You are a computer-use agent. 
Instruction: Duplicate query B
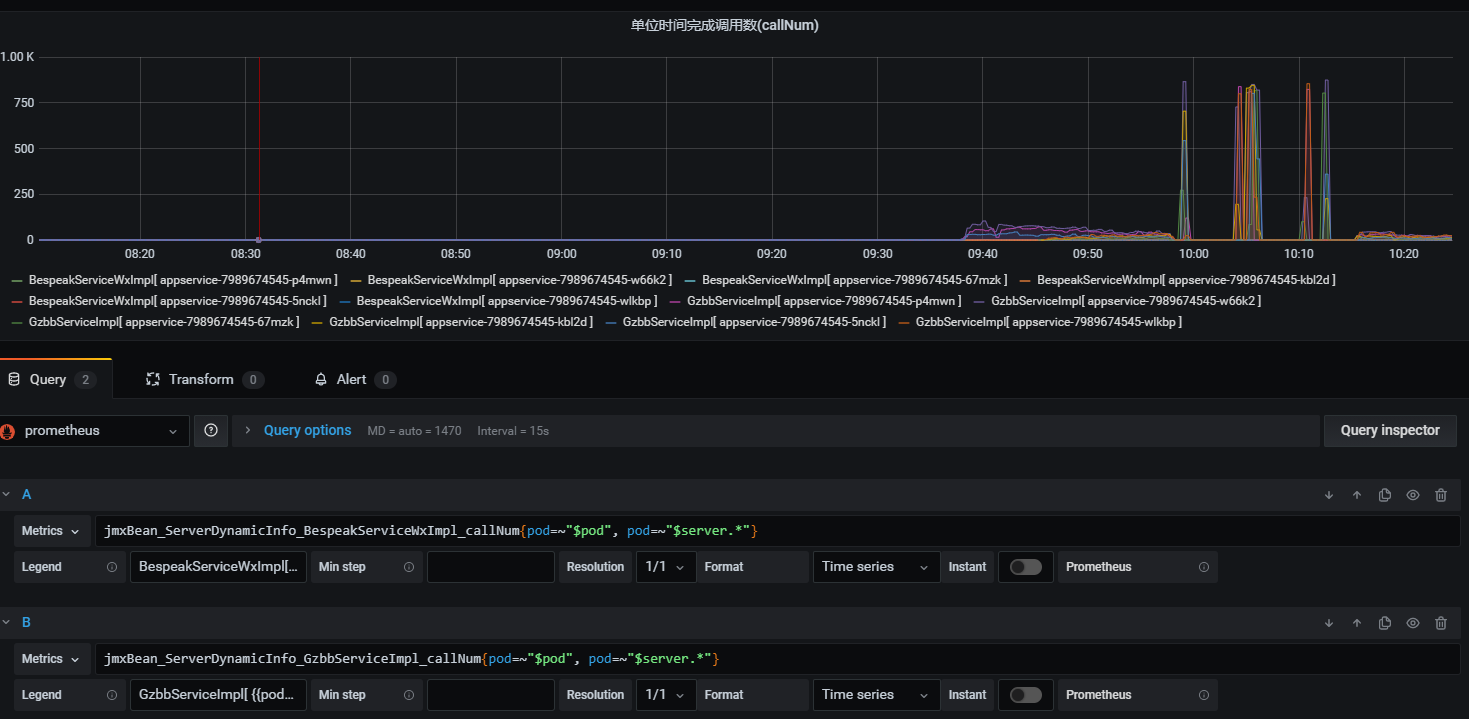pyautogui.click(x=1385, y=623)
